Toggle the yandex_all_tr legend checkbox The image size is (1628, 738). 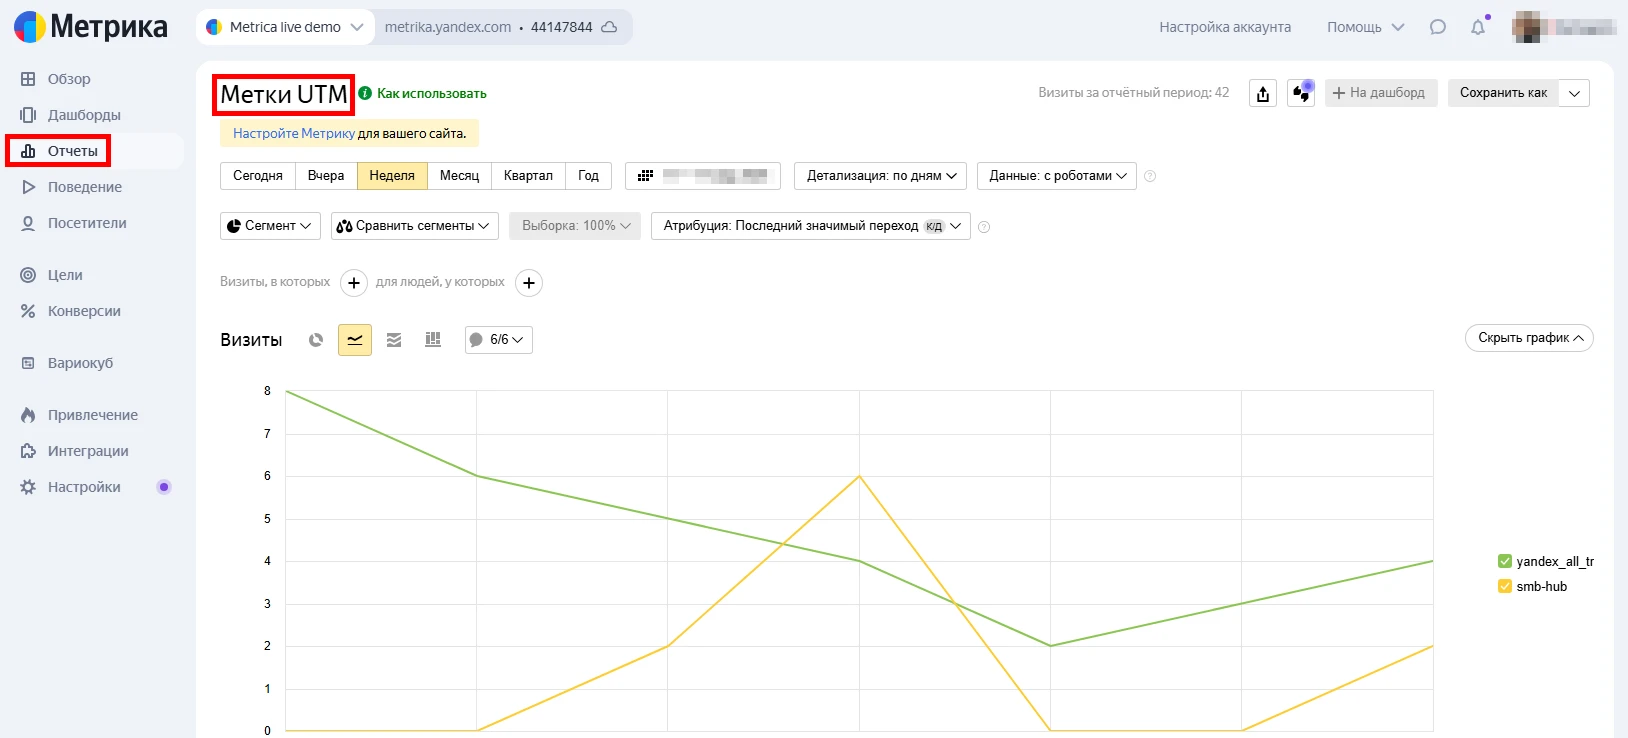pos(1504,561)
